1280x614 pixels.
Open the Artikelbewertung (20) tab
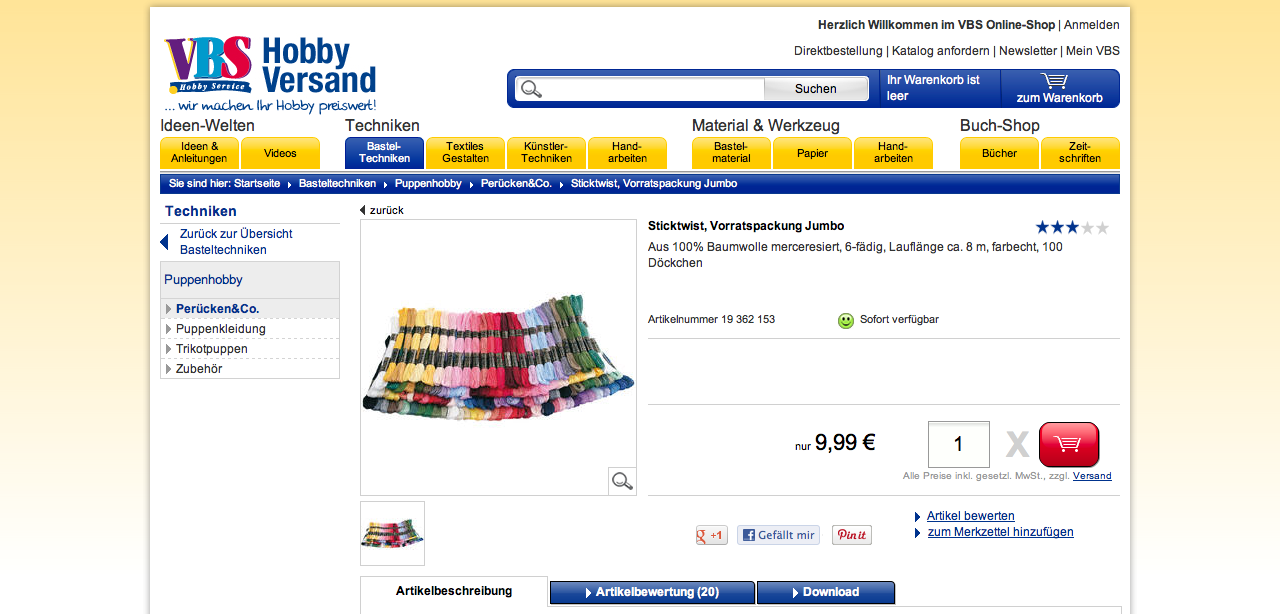pyautogui.click(x=652, y=592)
